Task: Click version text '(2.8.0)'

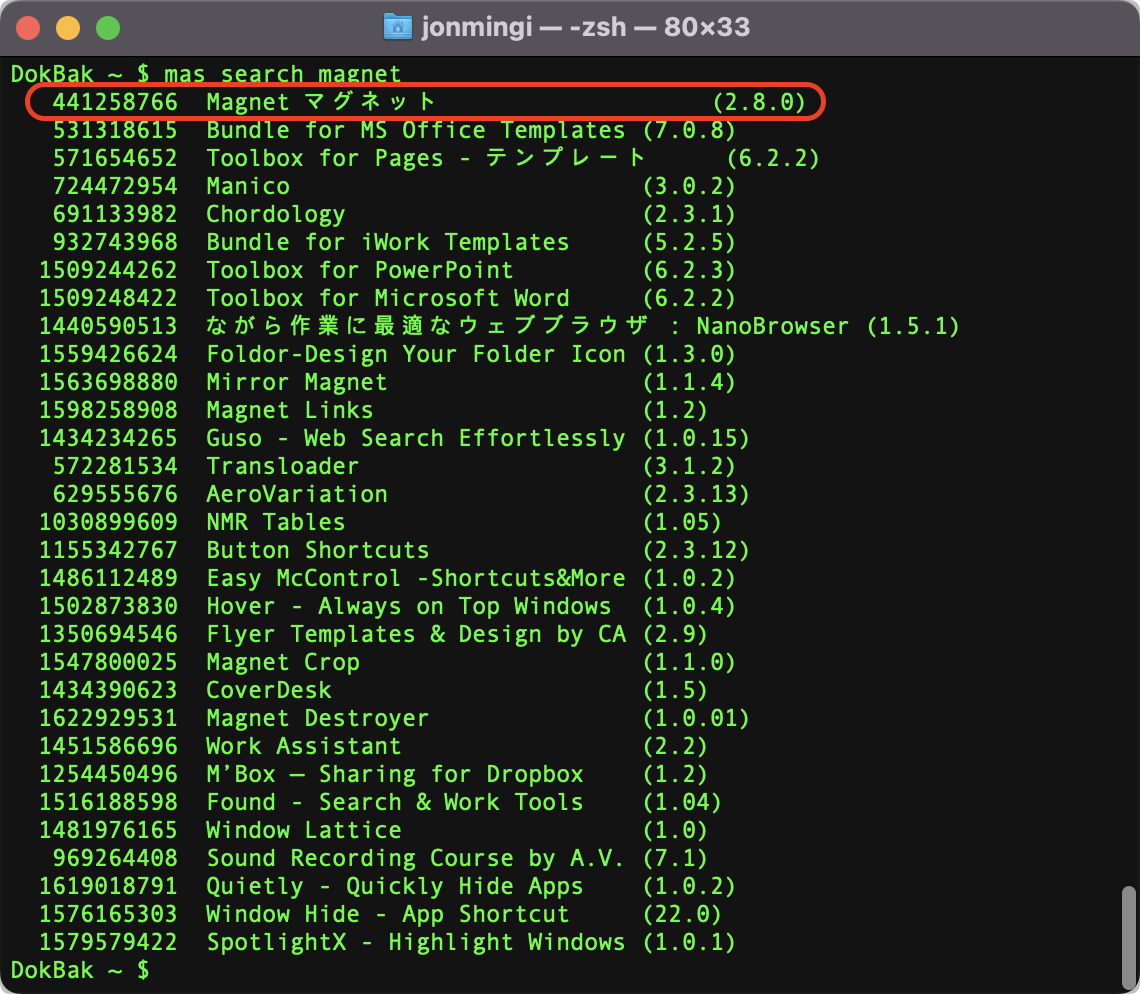Action: pos(759,102)
